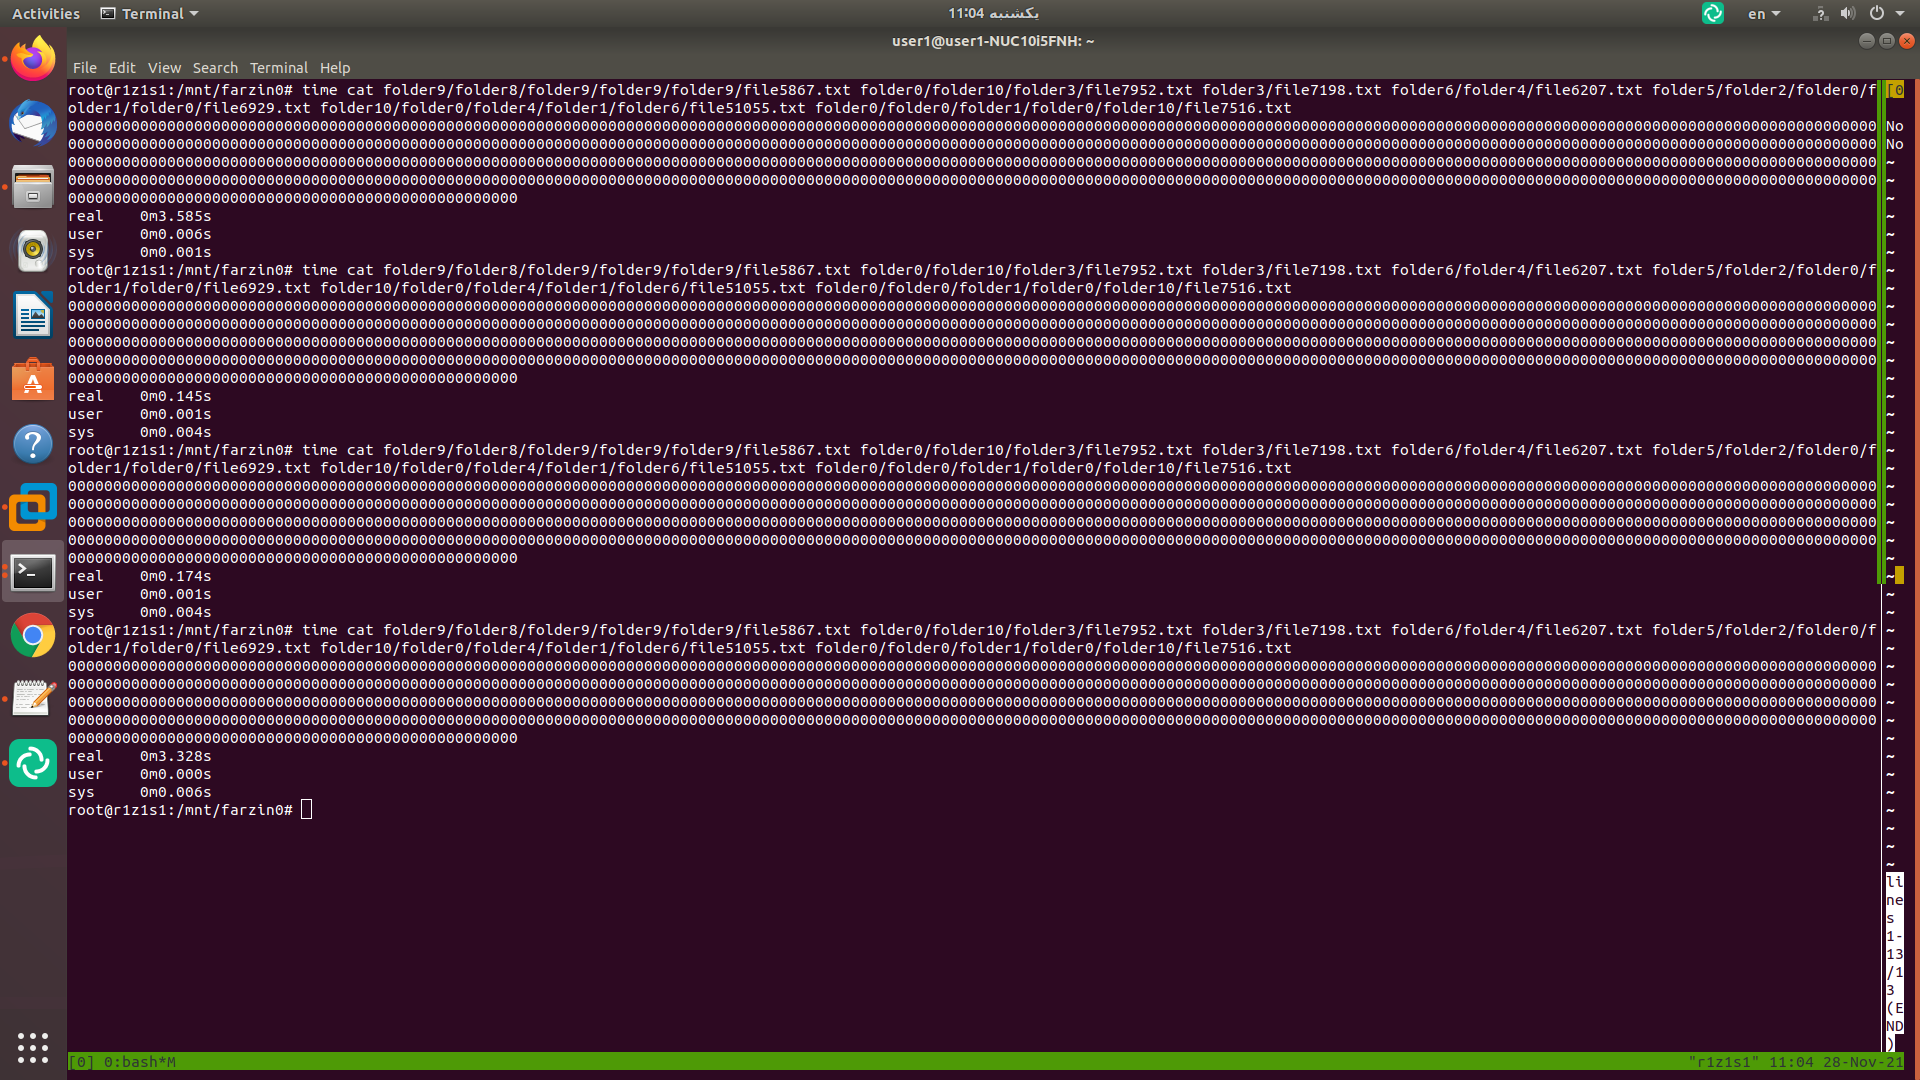Open the Files manager dock icon
Screen dimensions: 1920x1080
pyautogui.click(x=33, y=187)
